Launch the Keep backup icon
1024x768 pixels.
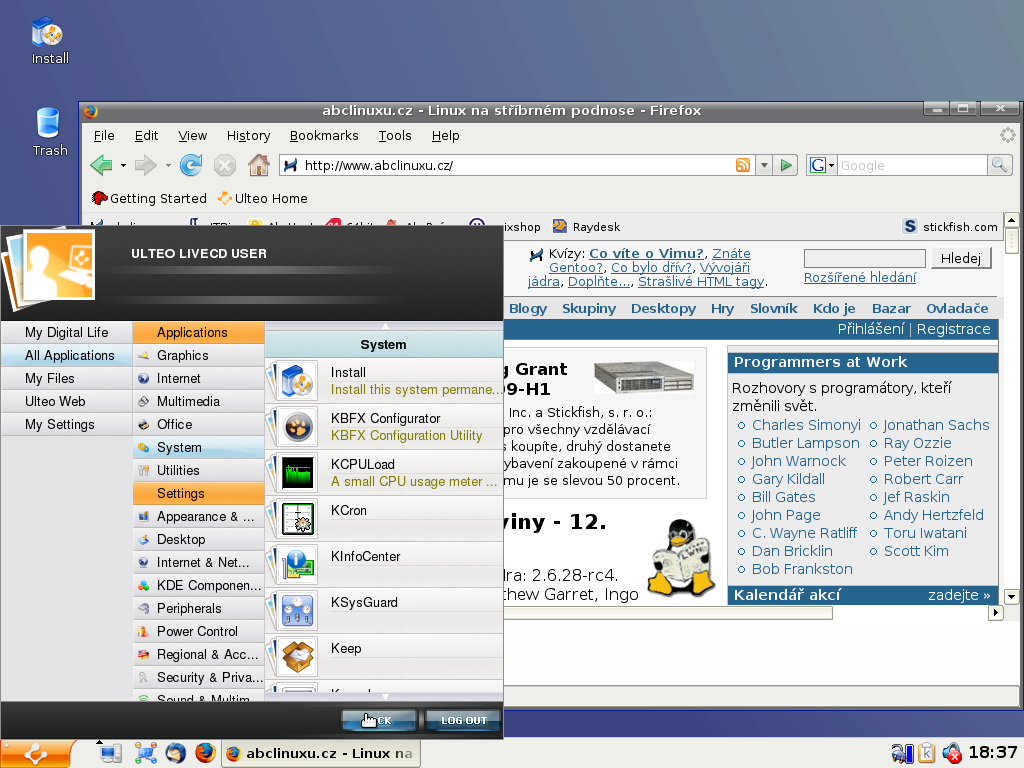(x=298, y=657)
